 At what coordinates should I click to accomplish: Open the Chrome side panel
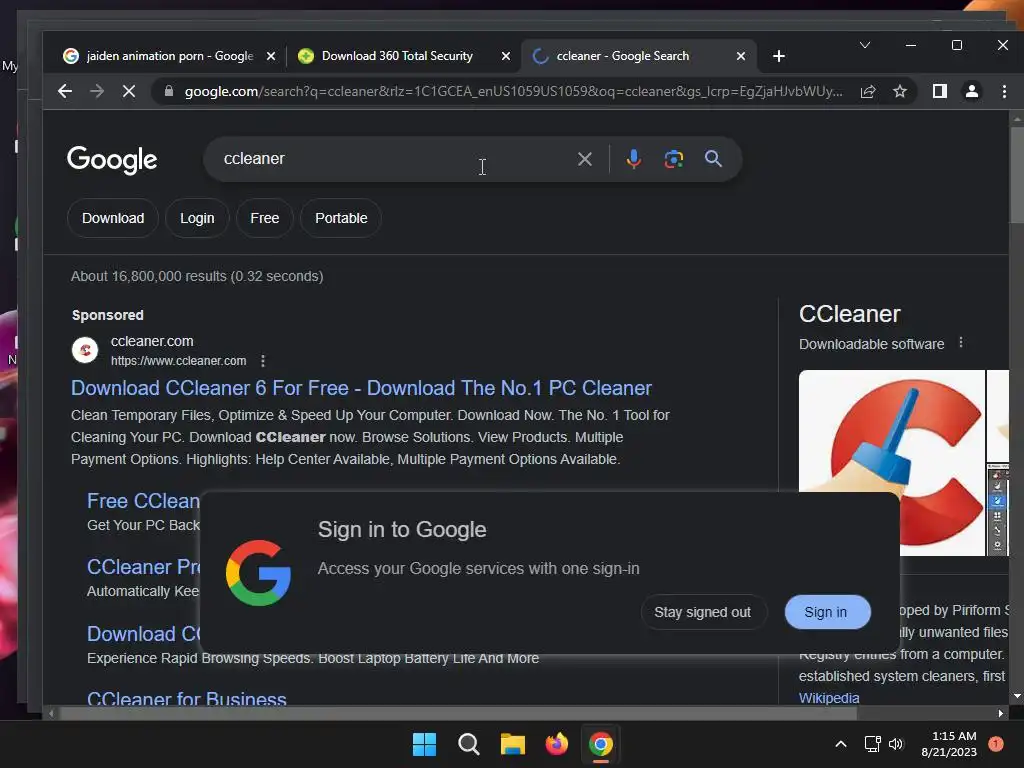pyautogui.click(x=940, y=91)
